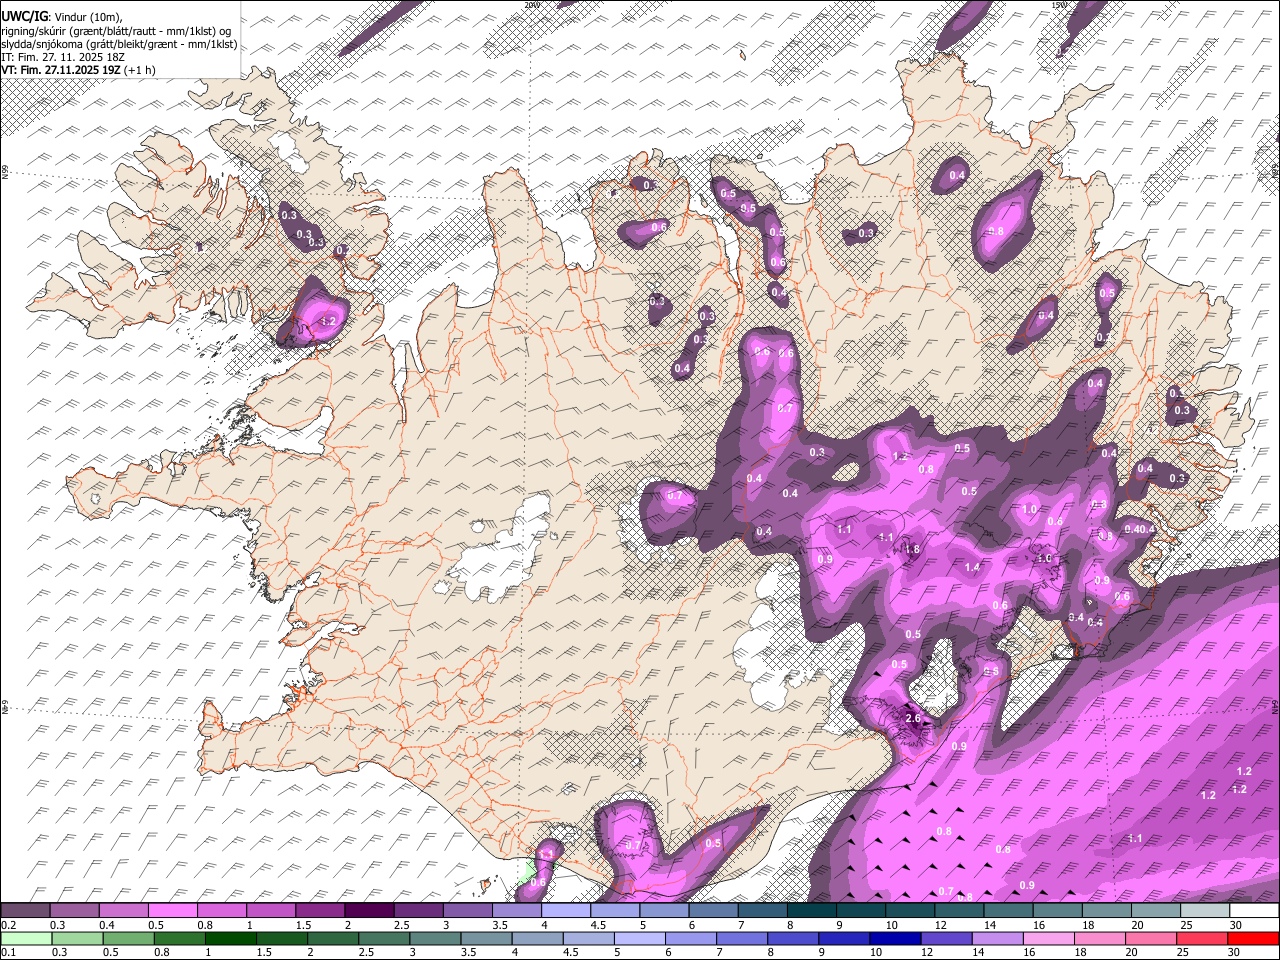Click the light pink rain swatch labeled 16
Image resolution: width=1280 pixels, height=960 pixels.
click(x=1048, y=938)
